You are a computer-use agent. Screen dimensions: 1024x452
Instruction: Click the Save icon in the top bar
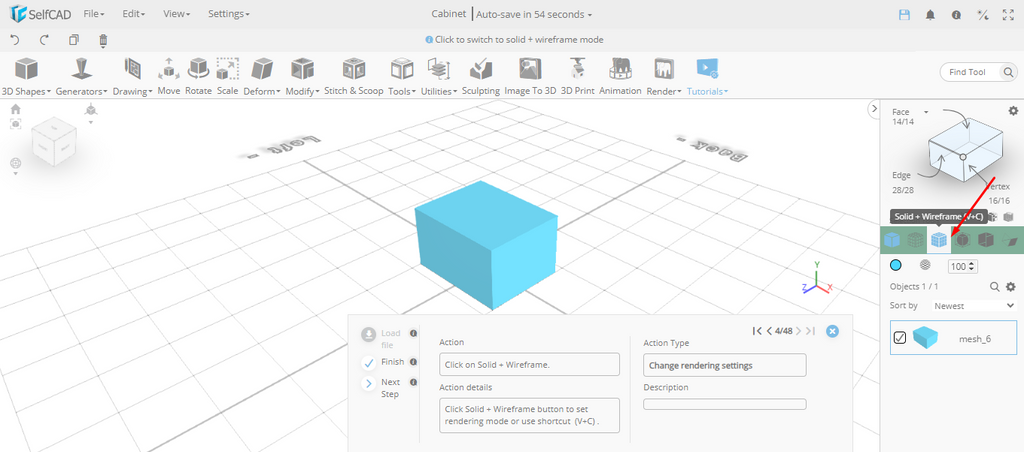click(905, 15)
